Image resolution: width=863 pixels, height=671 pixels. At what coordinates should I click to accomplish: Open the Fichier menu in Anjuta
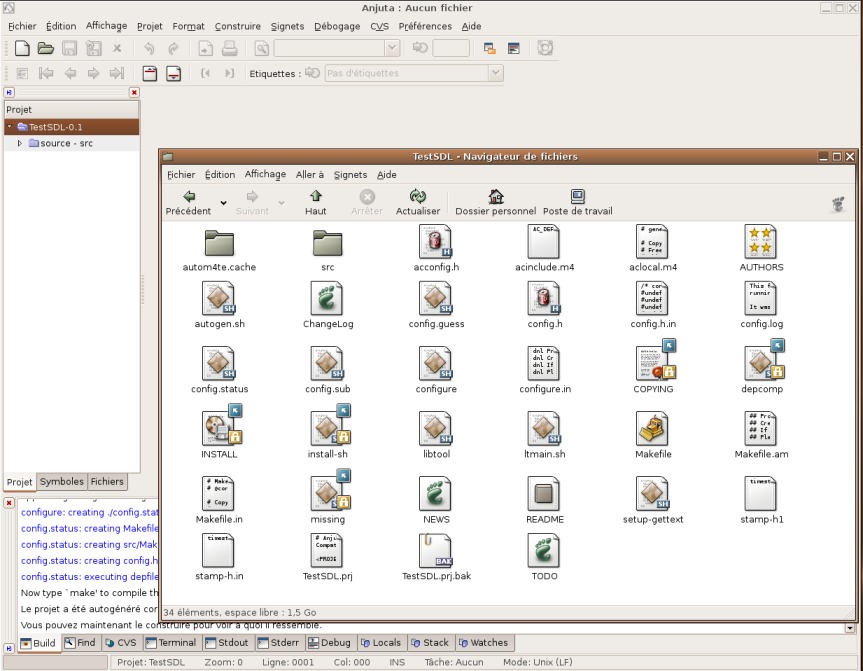point(22,26)
